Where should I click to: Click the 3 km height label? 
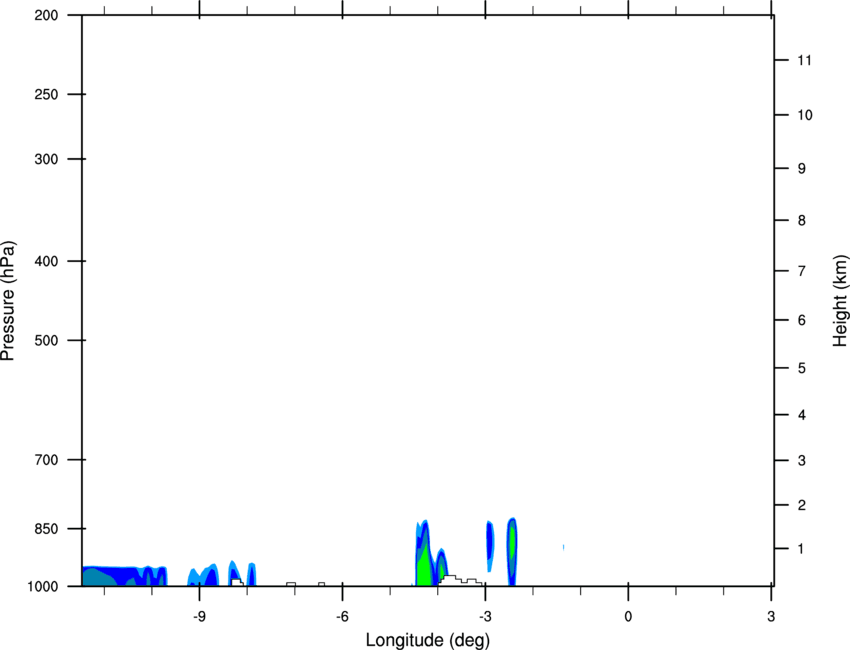click(x=802, y=461)
